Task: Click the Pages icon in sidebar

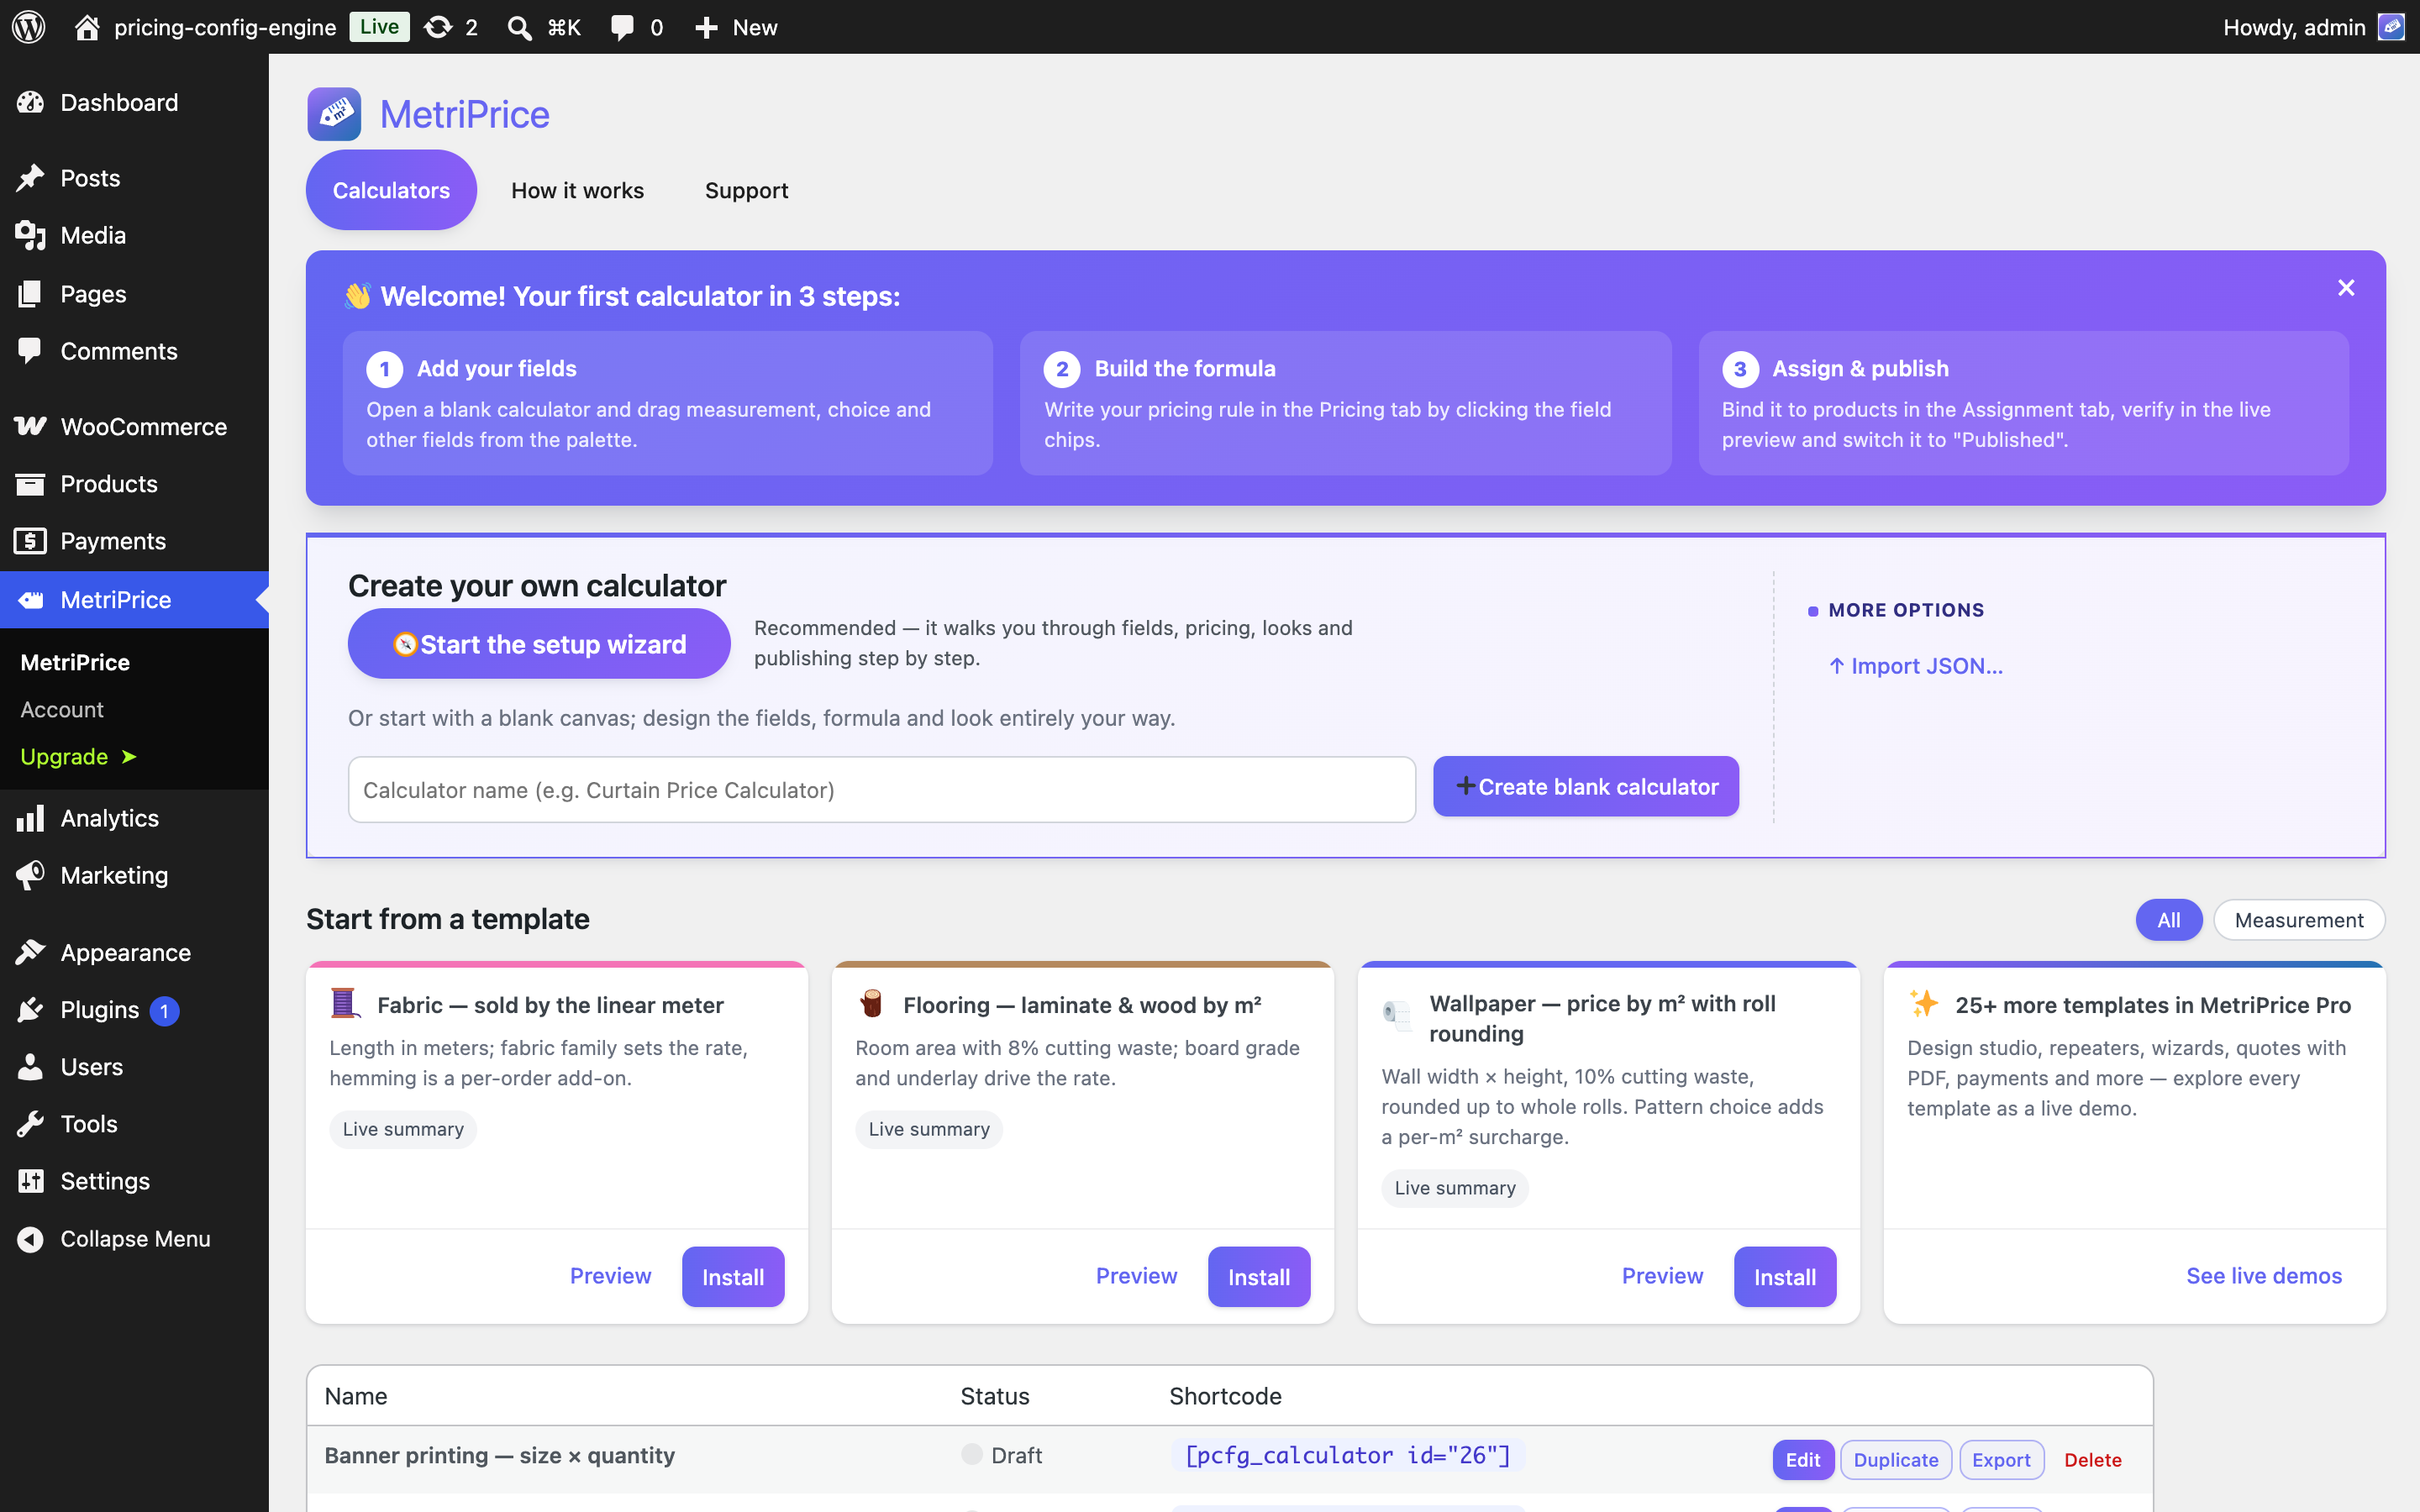Action: [x=30, y=293]
